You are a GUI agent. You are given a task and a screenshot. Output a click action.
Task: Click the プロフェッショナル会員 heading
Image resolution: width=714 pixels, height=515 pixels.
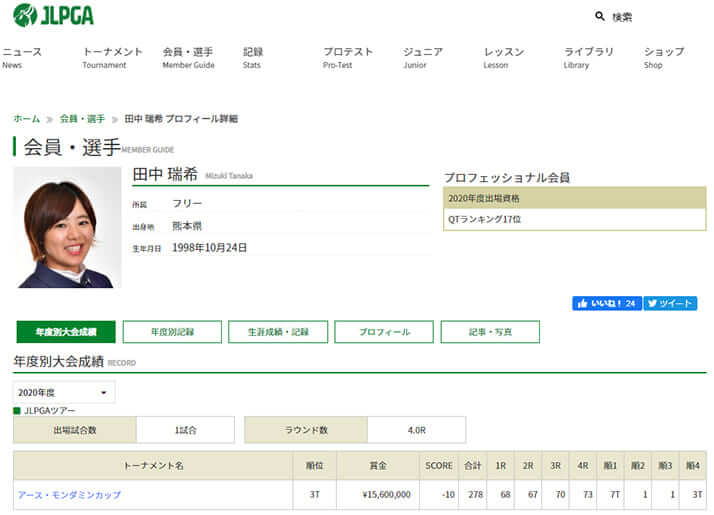[x=507, y=178]
